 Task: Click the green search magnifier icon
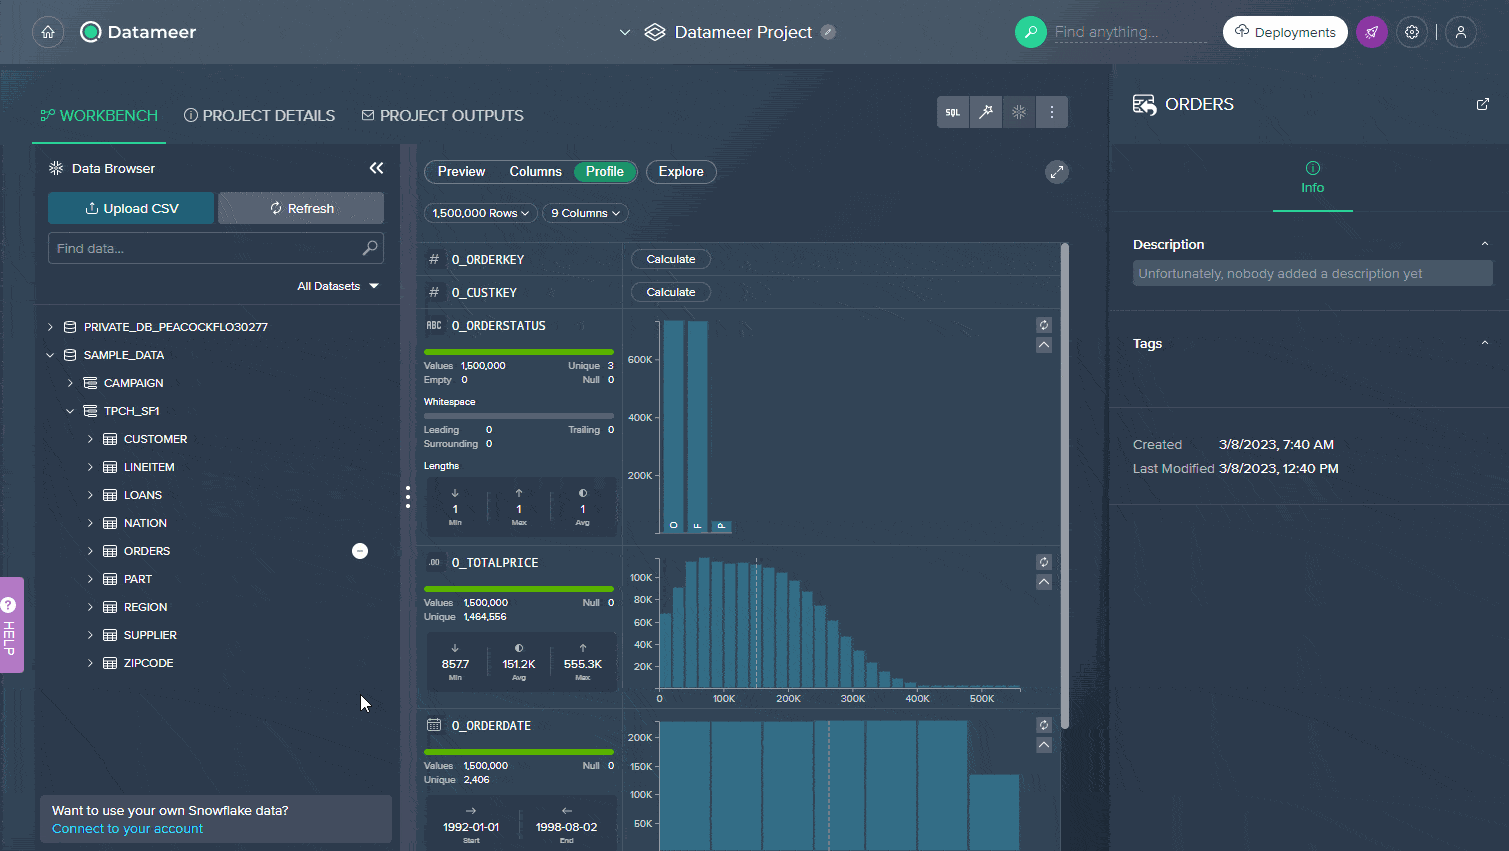(x=1030, y=32)
